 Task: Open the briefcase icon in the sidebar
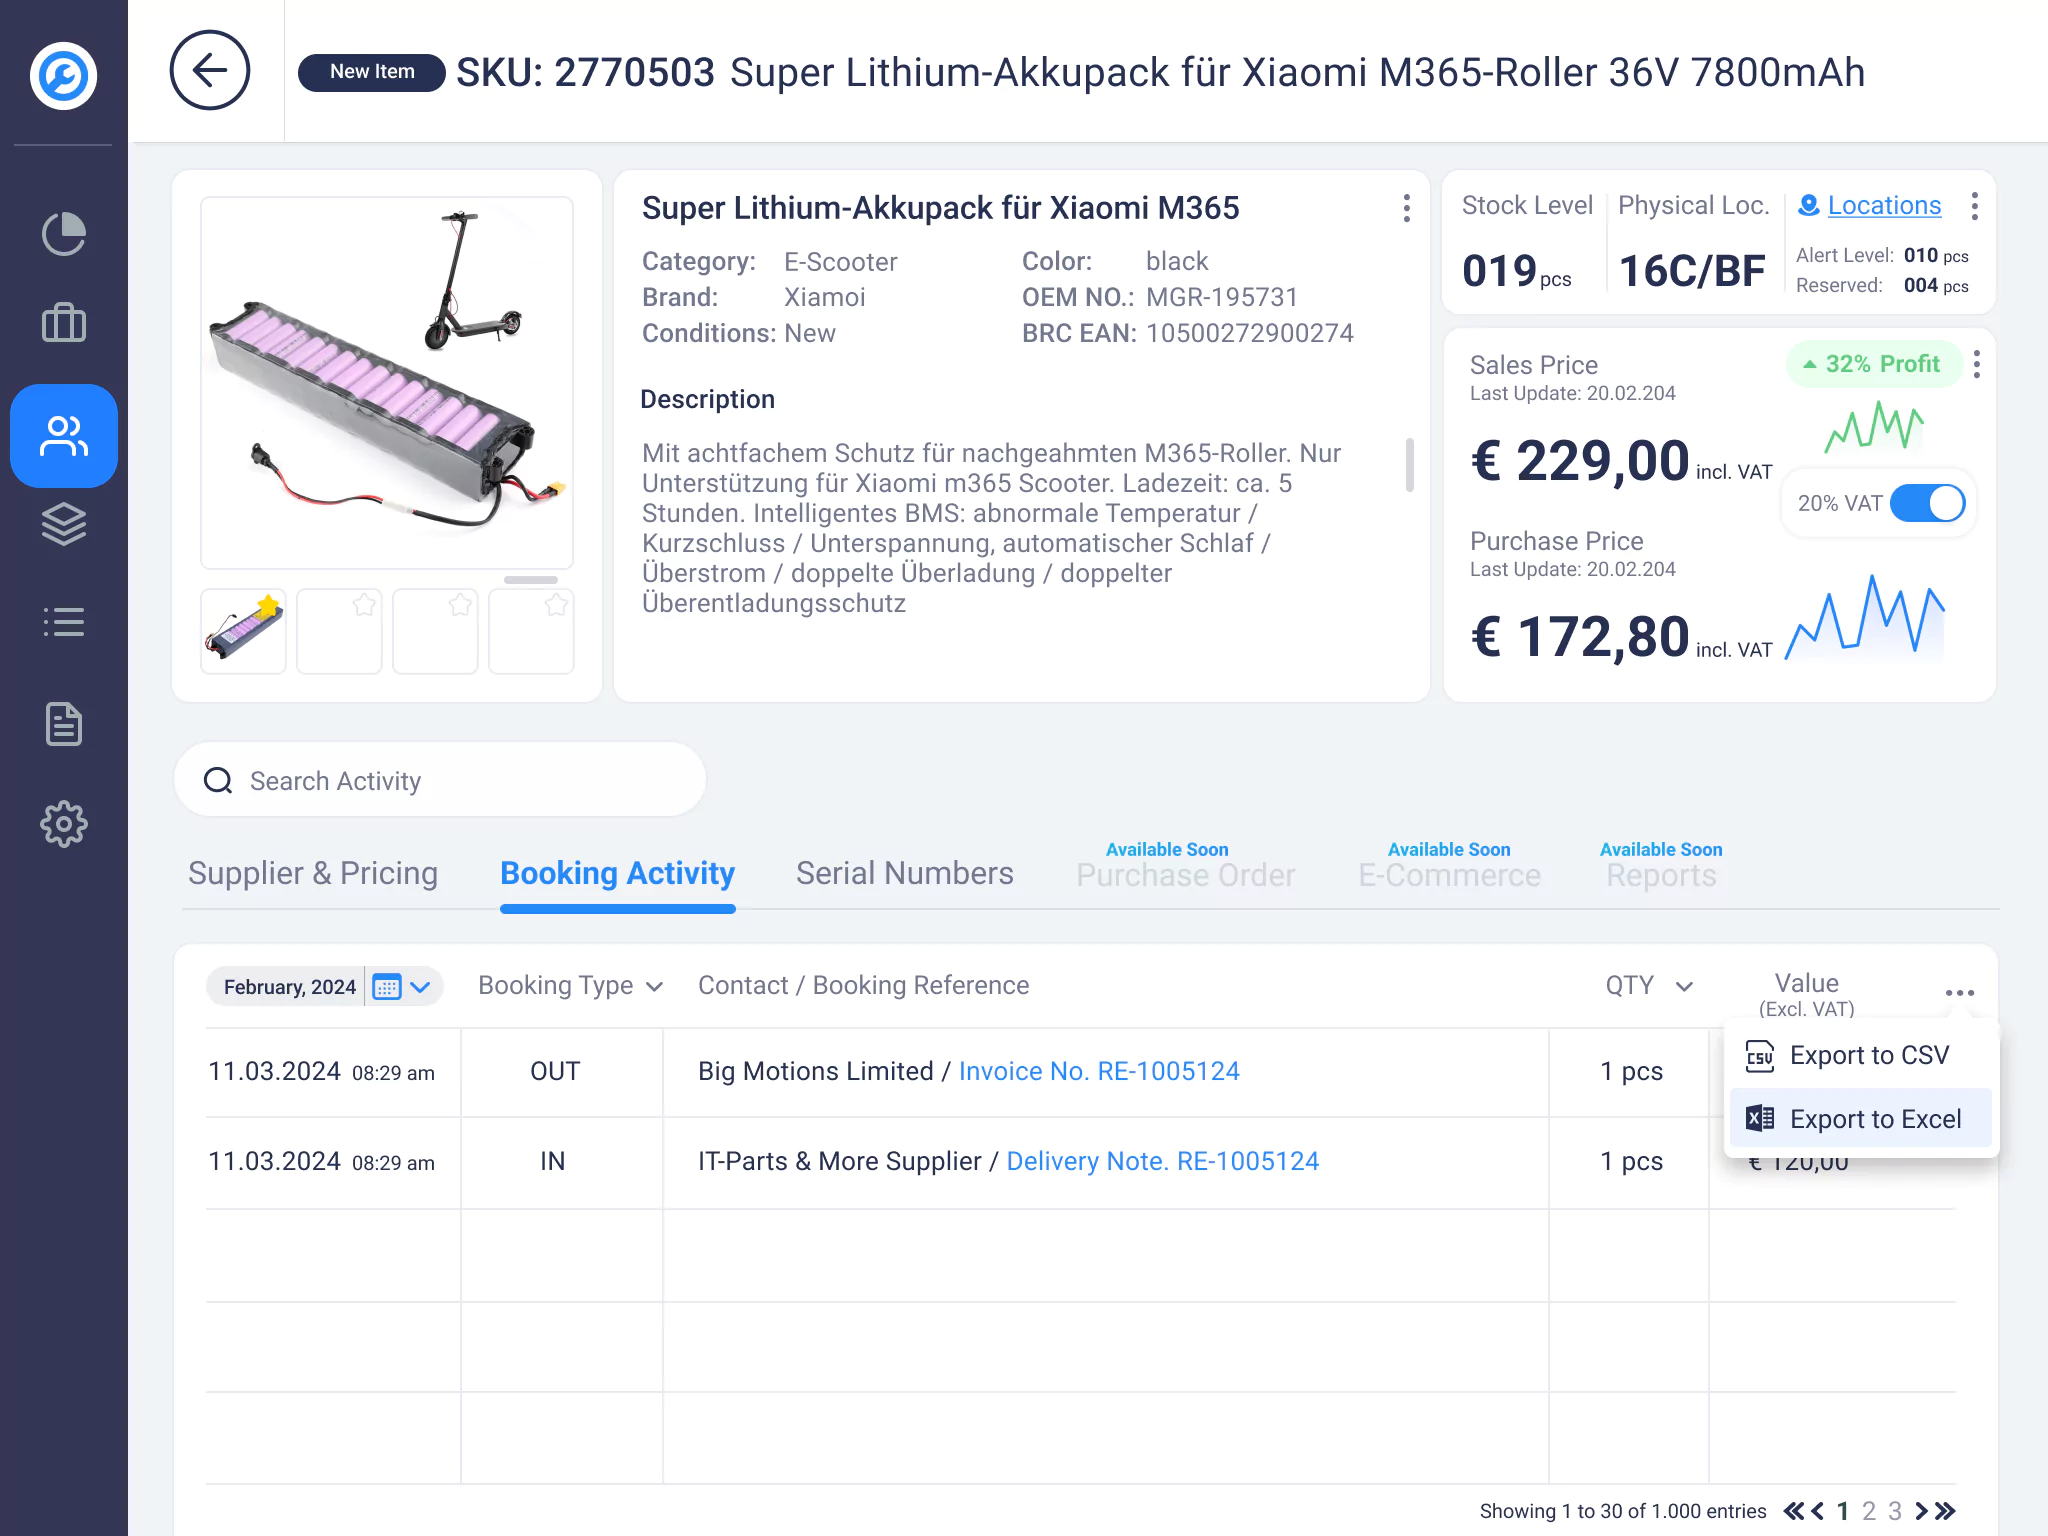click(63, 324)
